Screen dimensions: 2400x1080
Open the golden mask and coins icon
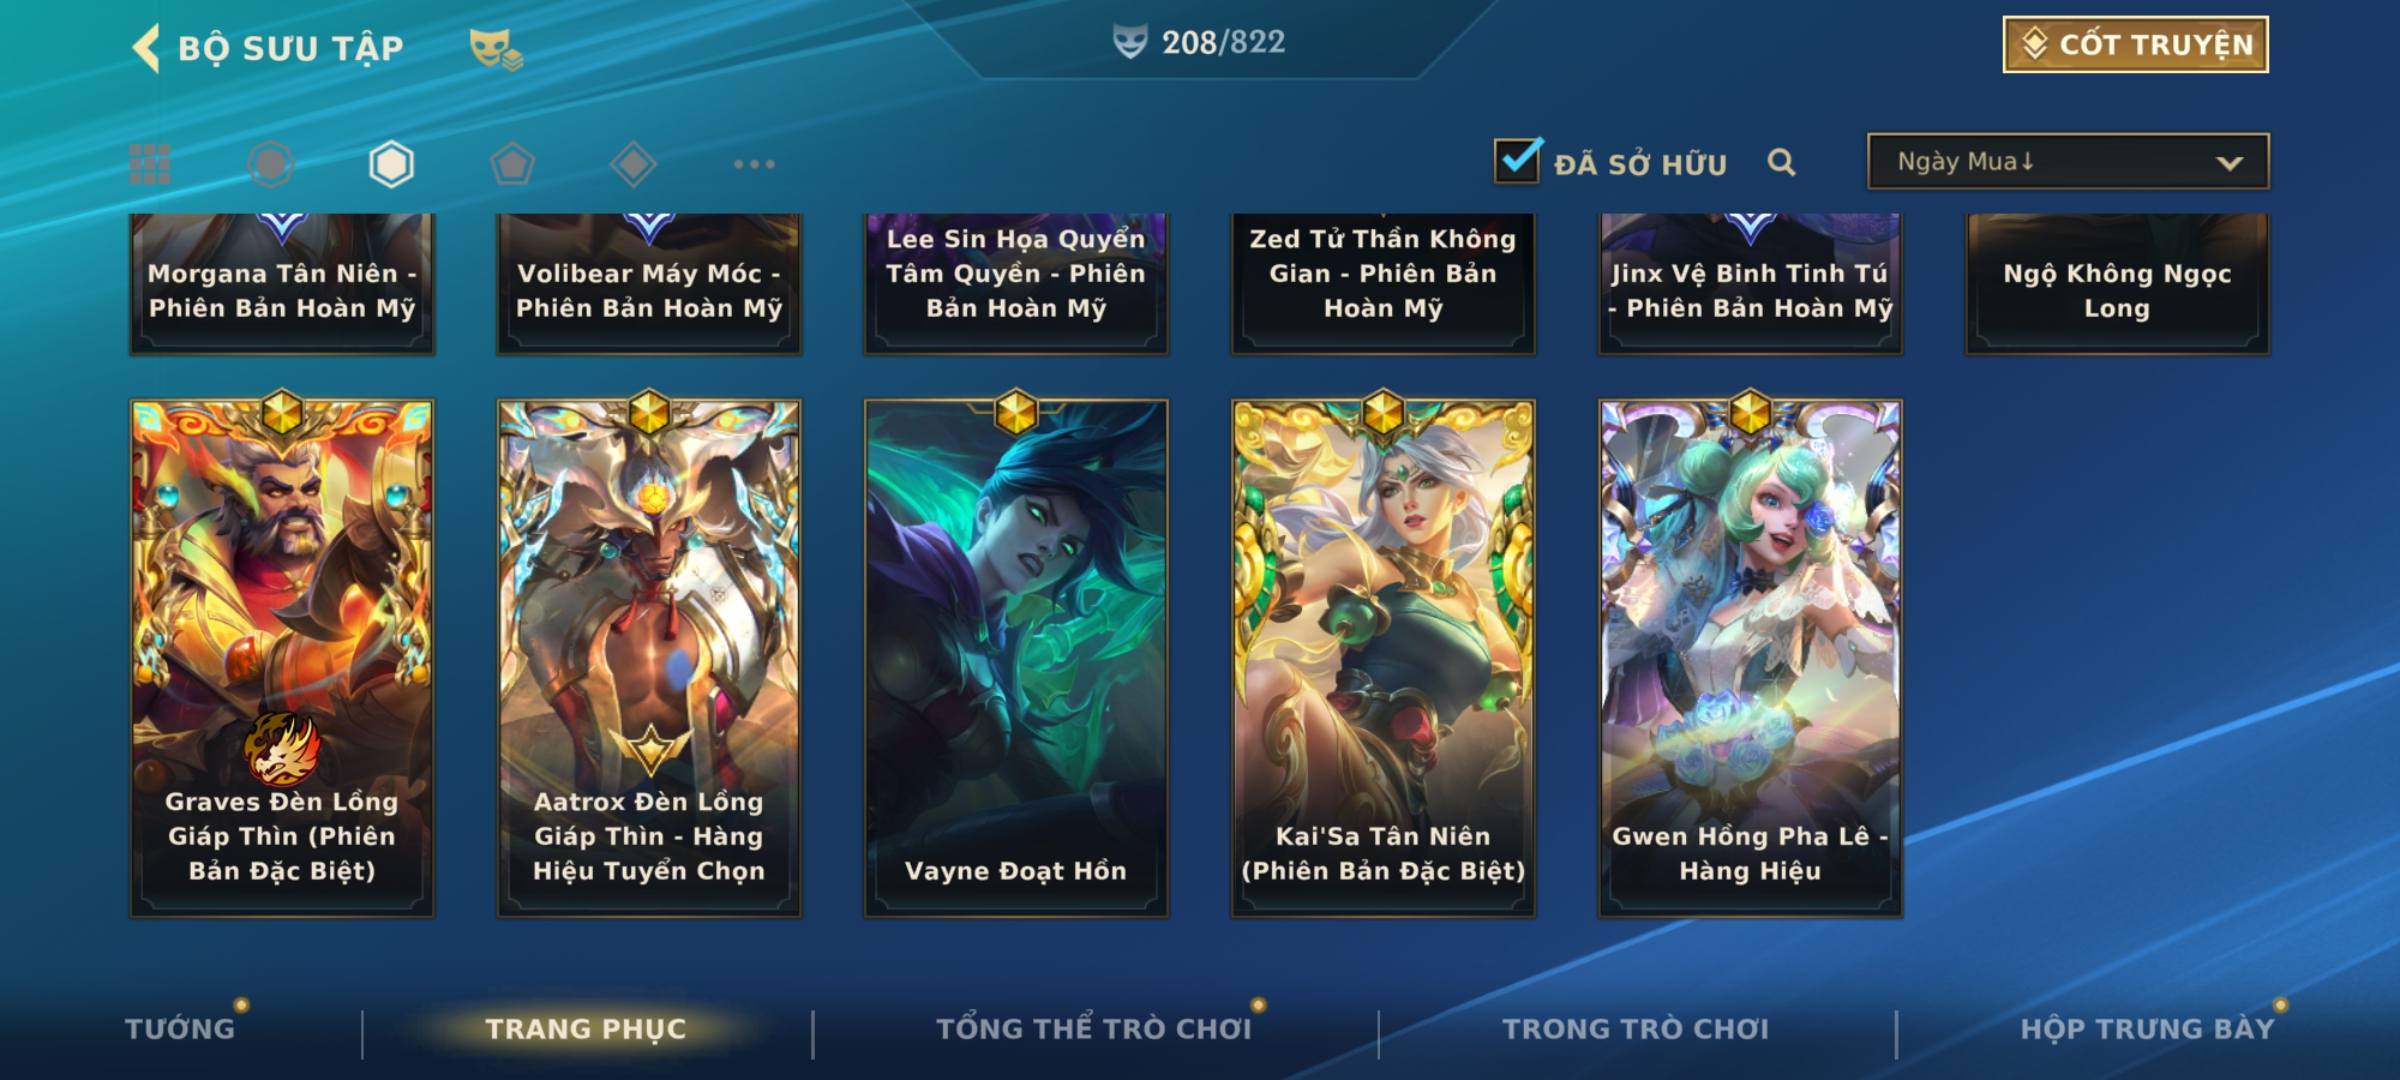496,49
